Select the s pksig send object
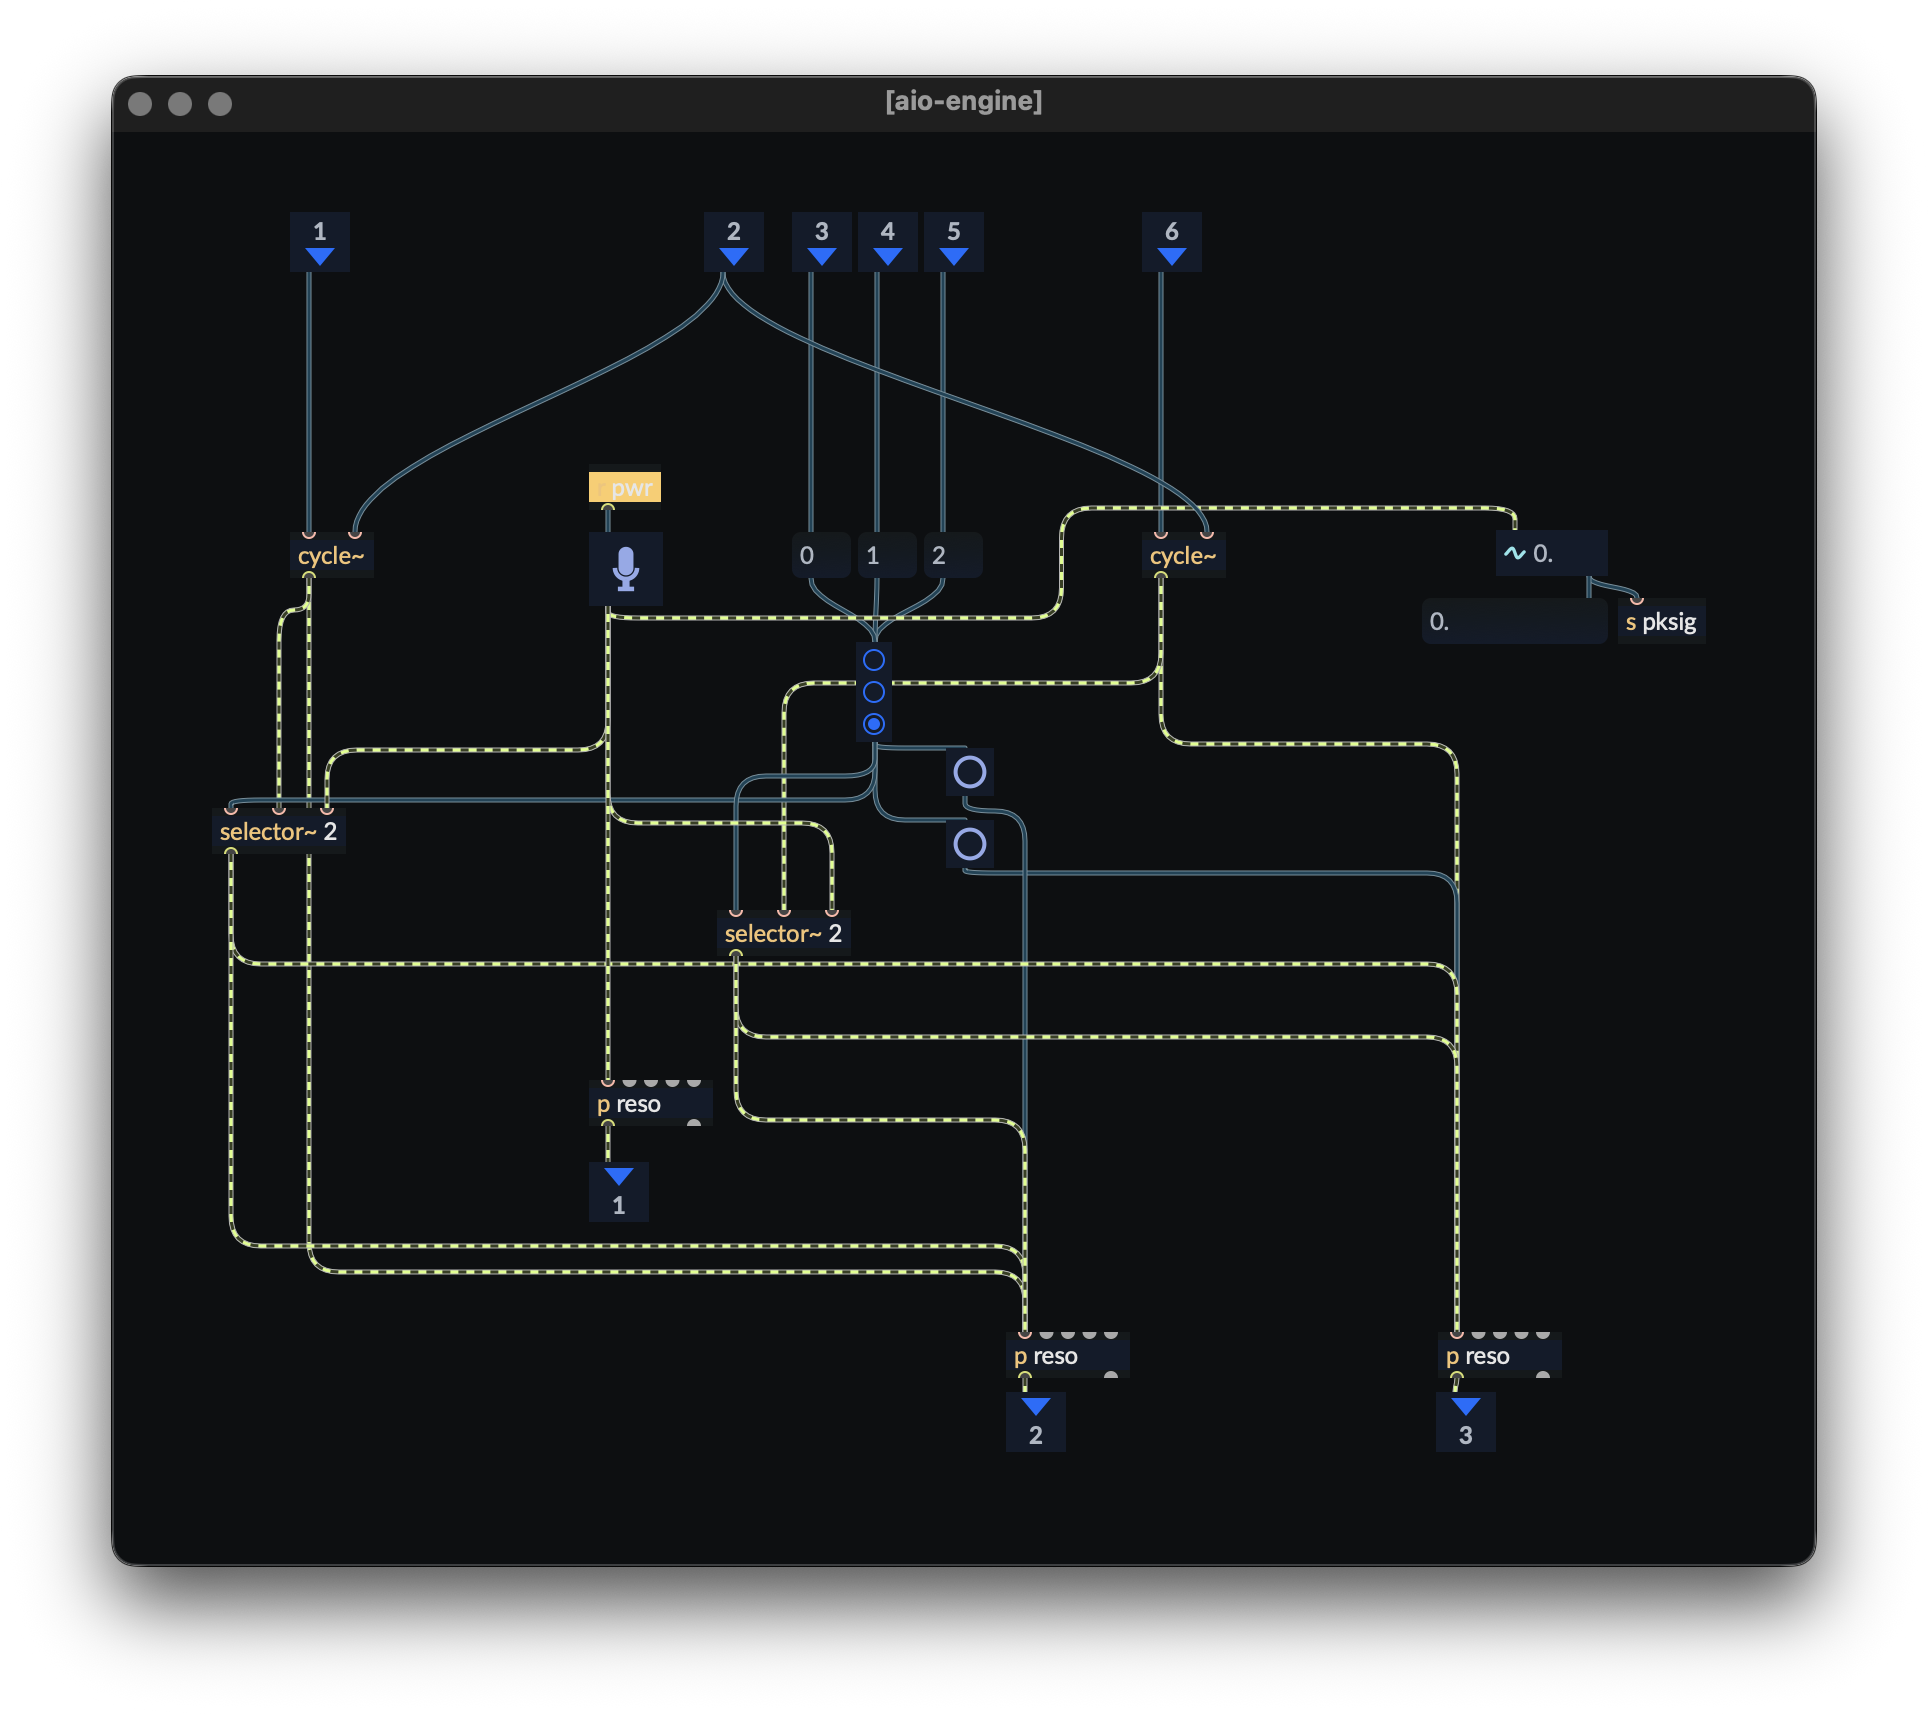Image resolution: width=1928 pixels, height=1714 pixels. (1661, 622)
